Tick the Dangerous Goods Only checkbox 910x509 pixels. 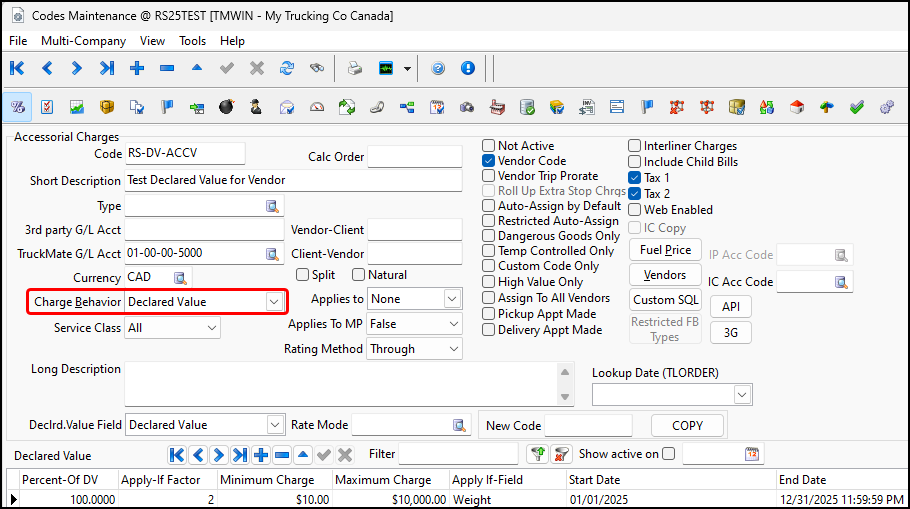pos(489,236)
